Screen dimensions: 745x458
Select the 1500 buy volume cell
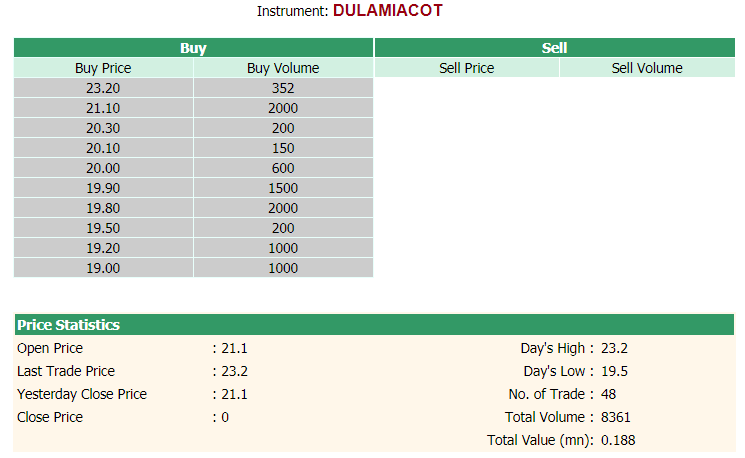tap(283, 188)
